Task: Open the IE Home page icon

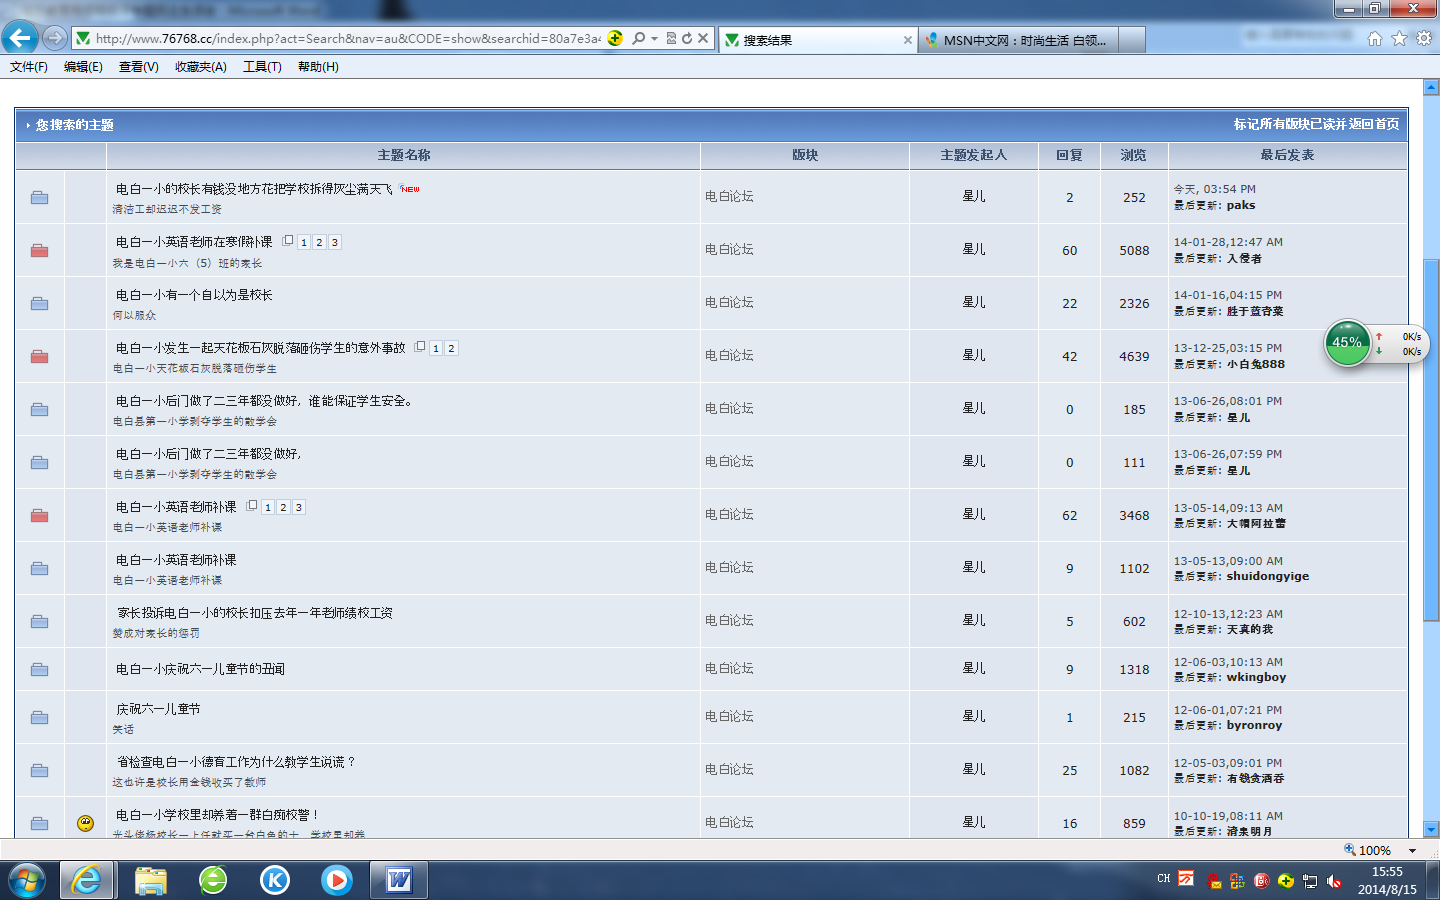Action: point(1375,38)
